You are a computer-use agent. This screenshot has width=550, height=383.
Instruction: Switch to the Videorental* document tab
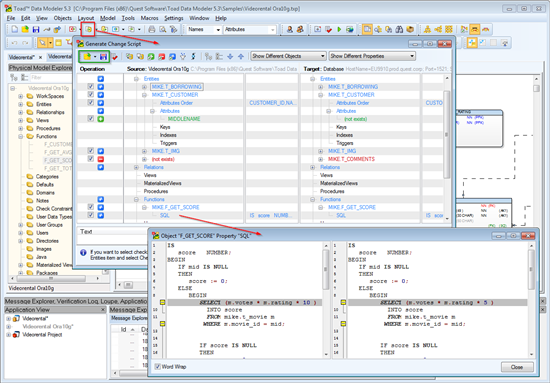point(21,57)
